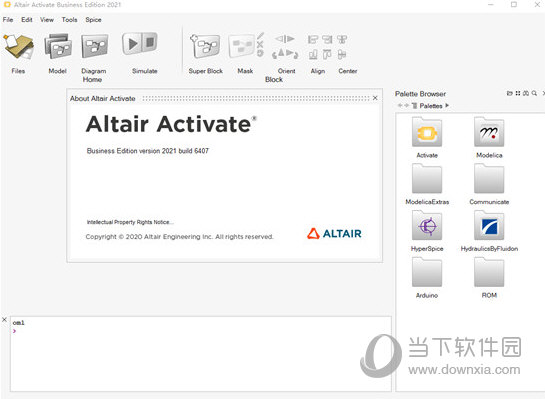Close the command console panel
The height and width of the screenshot is (399, 545).
point(5,319)
